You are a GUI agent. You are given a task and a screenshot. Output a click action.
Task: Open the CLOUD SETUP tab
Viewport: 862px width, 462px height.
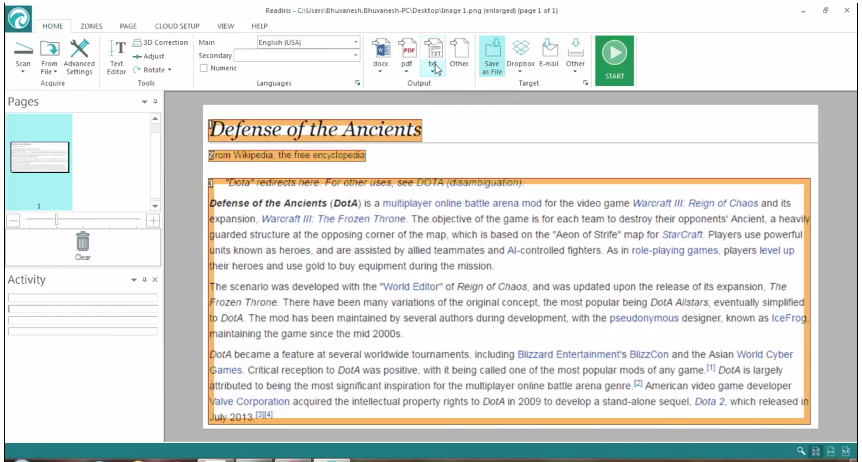177,26
